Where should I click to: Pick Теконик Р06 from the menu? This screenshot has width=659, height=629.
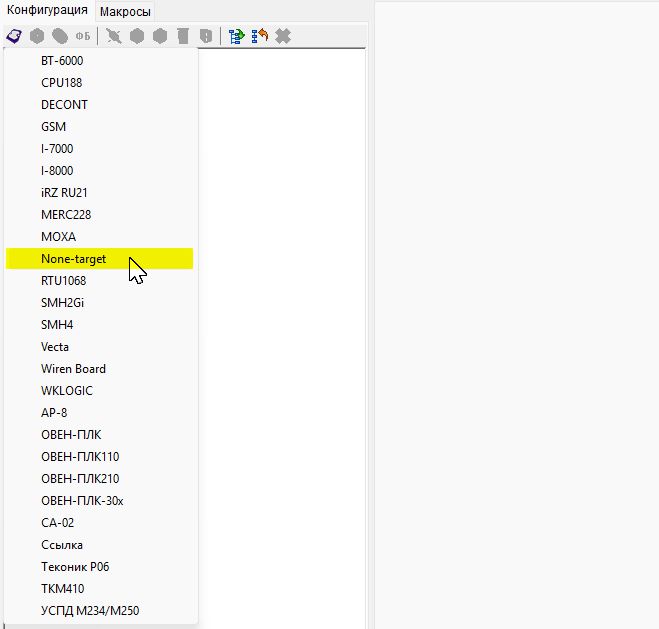coord(75,567)
